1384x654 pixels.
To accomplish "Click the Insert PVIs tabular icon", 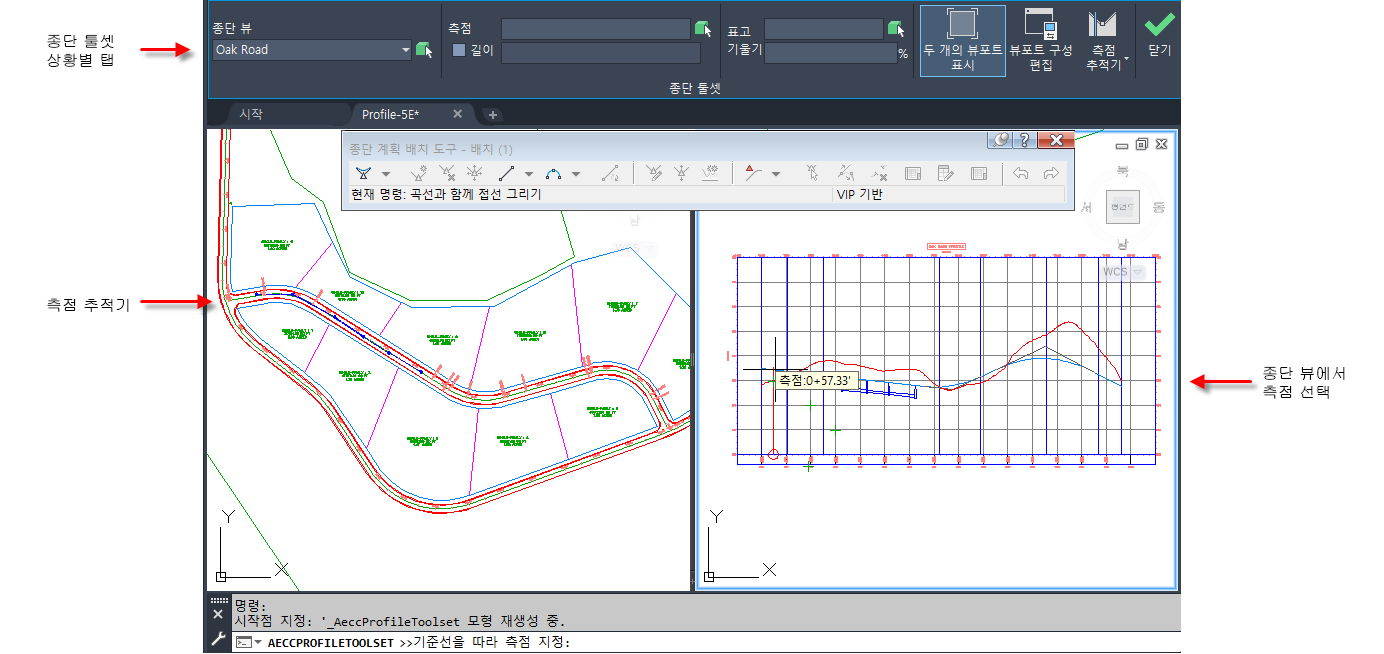I will 653,173.
